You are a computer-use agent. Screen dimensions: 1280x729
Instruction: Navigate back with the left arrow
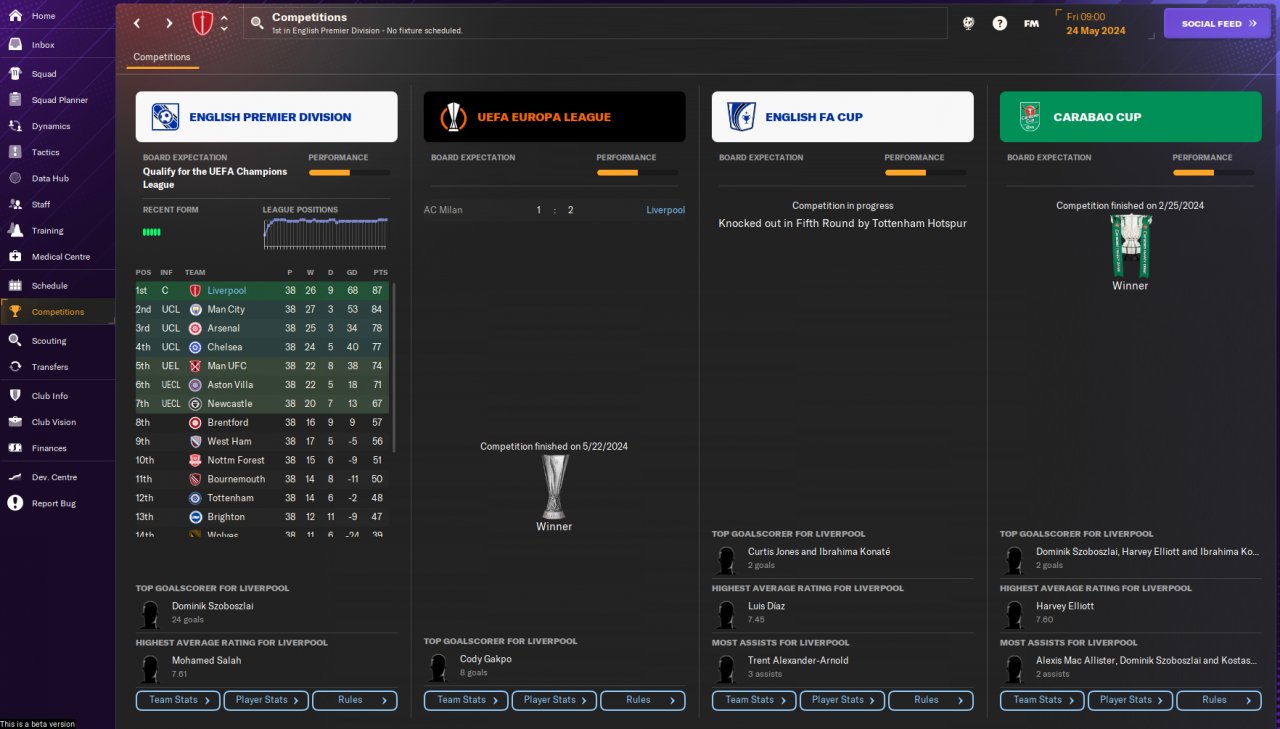point(137,23)
